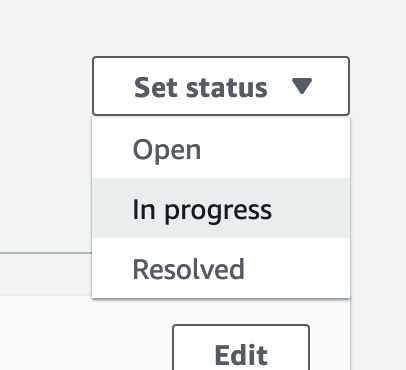Open editing via the Edit button
This screenshot has height=370, width=406.
tap(241, 347)
